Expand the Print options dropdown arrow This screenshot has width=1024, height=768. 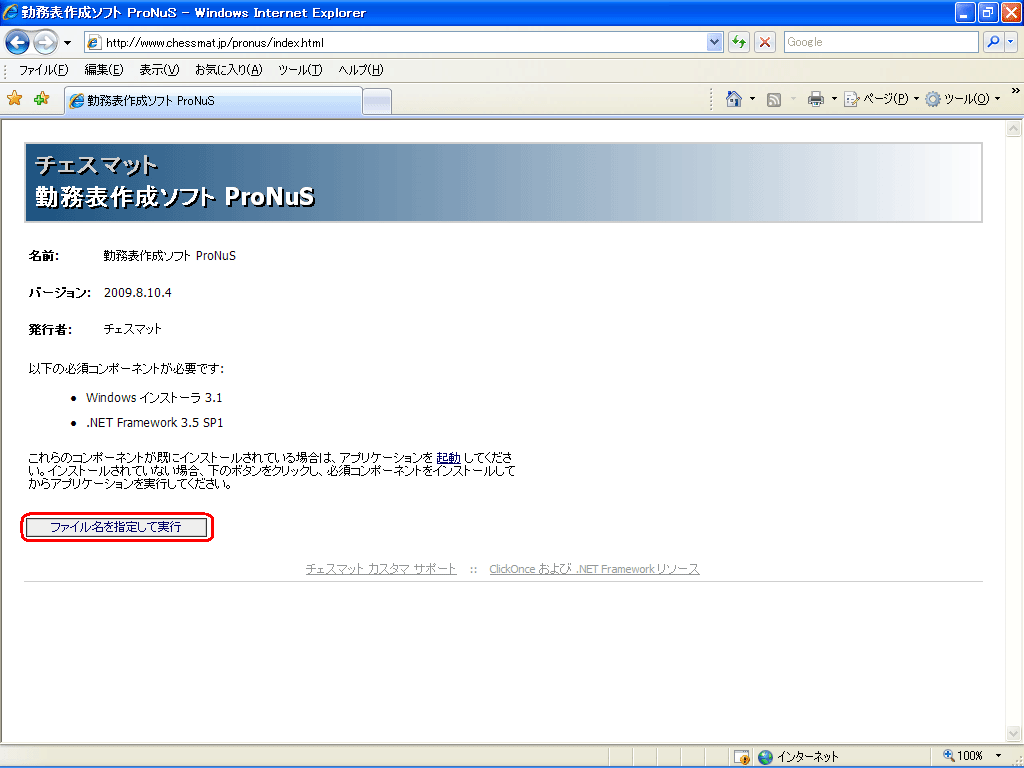(834, 99)
